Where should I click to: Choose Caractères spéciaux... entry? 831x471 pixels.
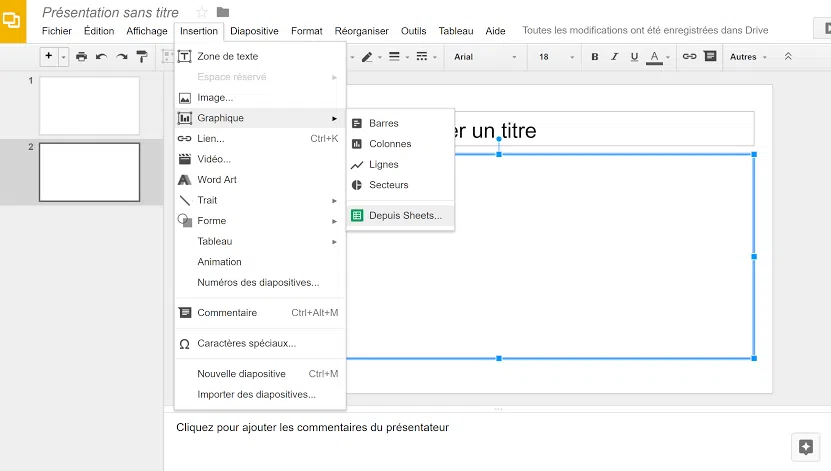pos(260,343)
